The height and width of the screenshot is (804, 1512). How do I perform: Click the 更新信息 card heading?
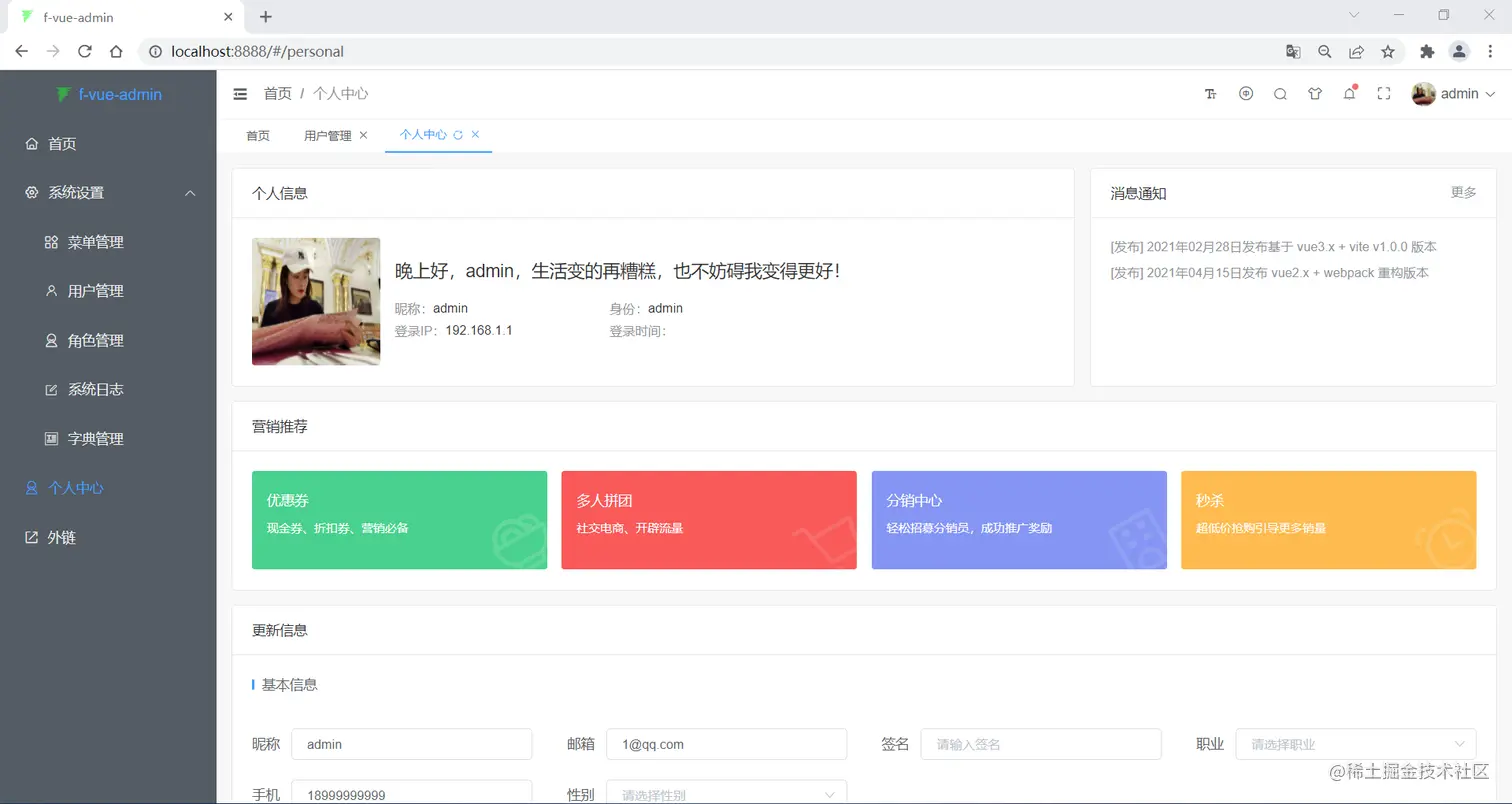tap(280, 631)
